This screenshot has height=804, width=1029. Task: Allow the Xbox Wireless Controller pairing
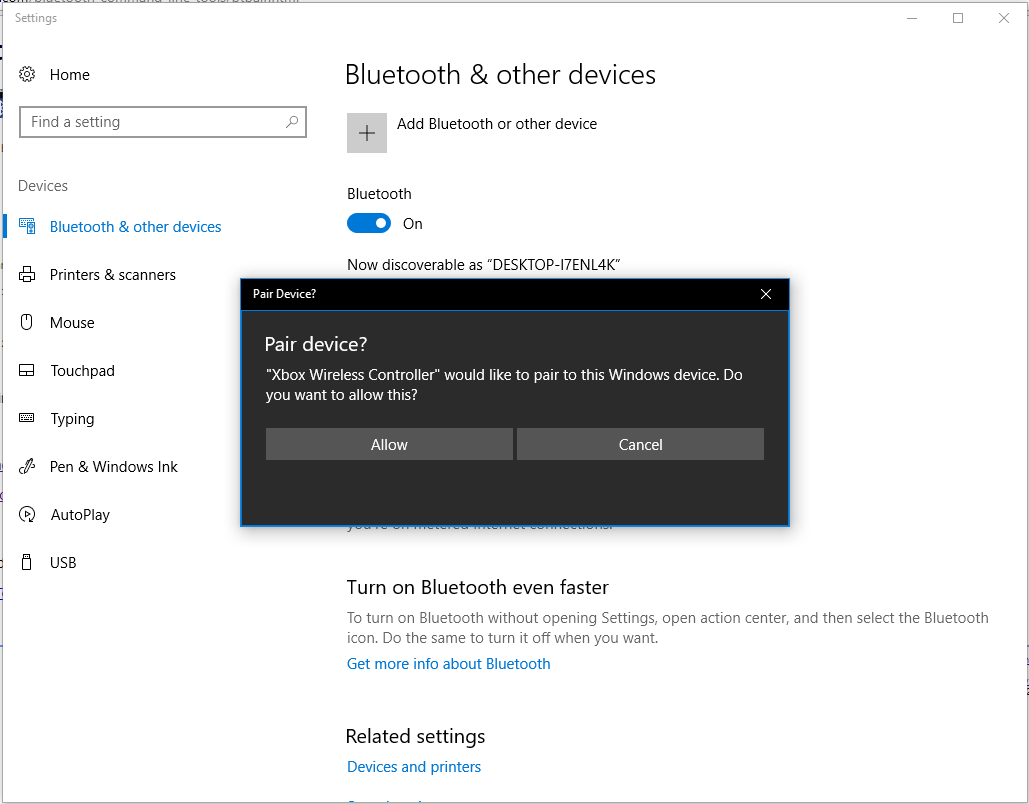[389, 444]
